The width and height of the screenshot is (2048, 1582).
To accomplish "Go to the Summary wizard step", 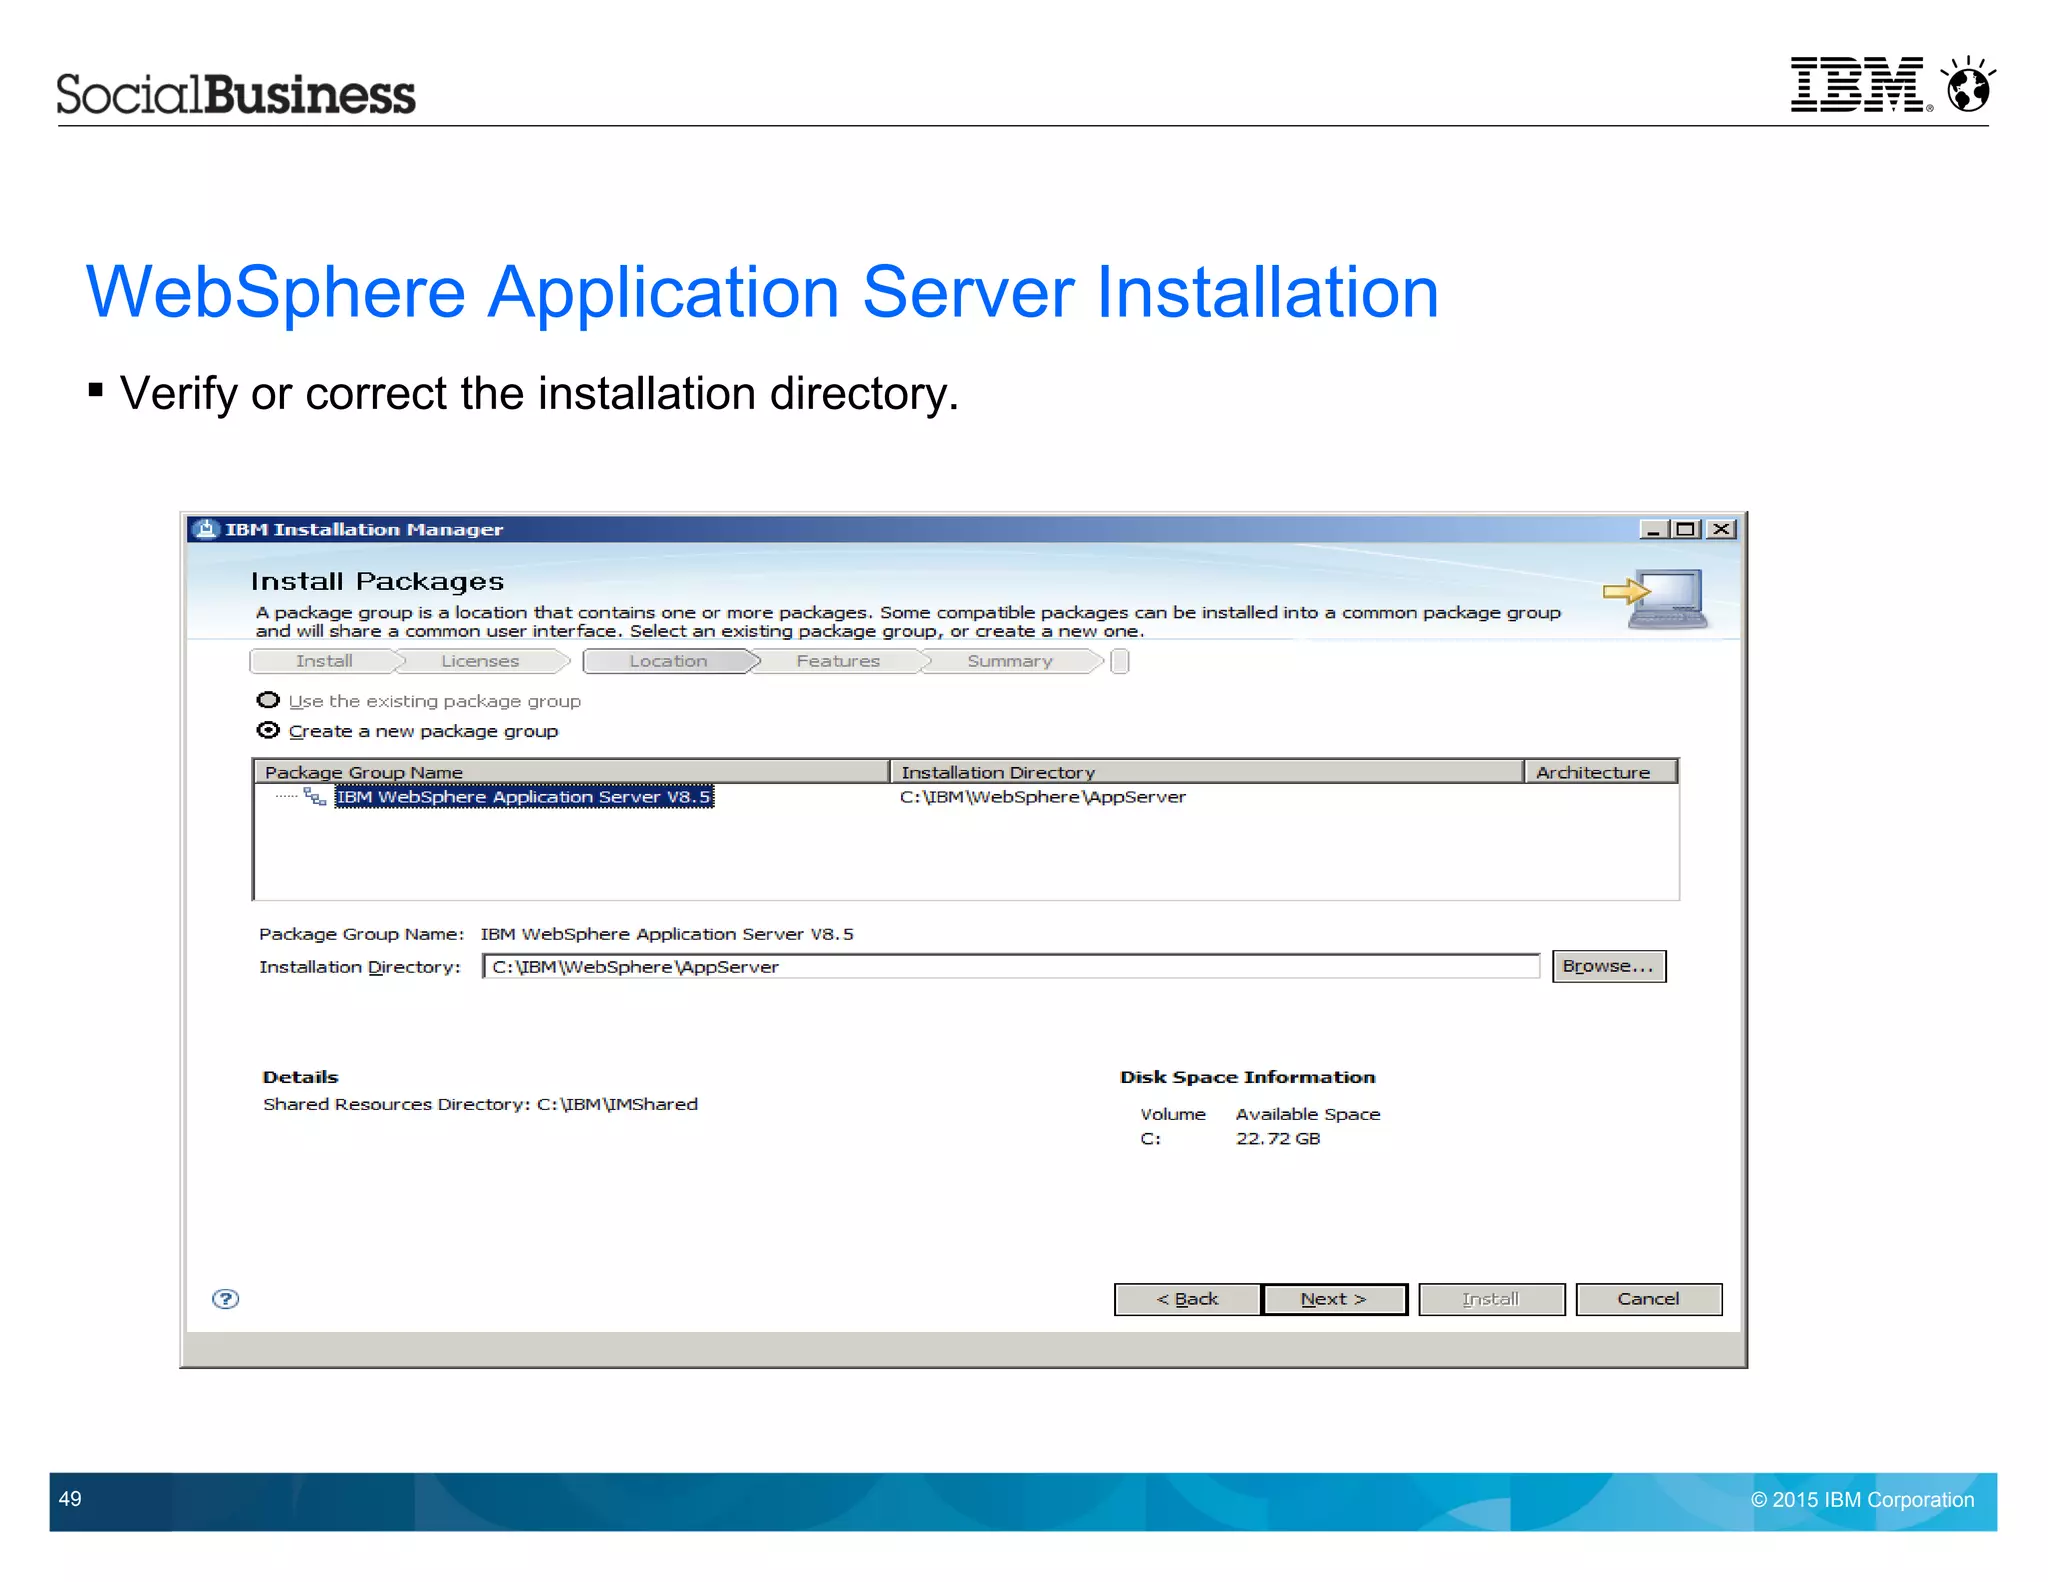I will [1010, 661].
